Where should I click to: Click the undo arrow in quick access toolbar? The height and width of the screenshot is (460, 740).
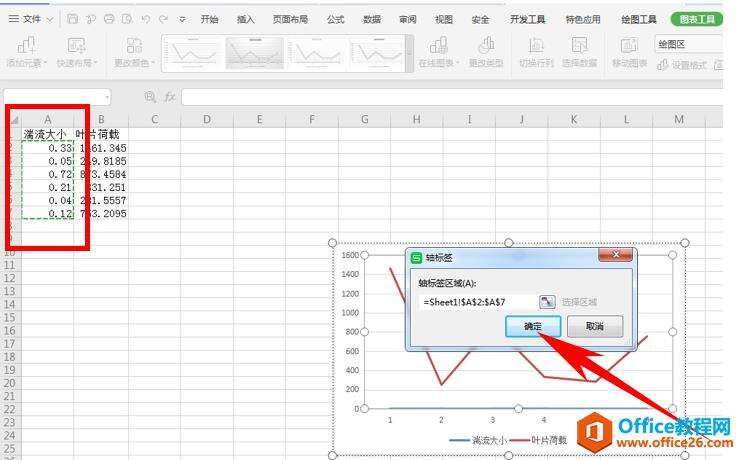[145, 19]
